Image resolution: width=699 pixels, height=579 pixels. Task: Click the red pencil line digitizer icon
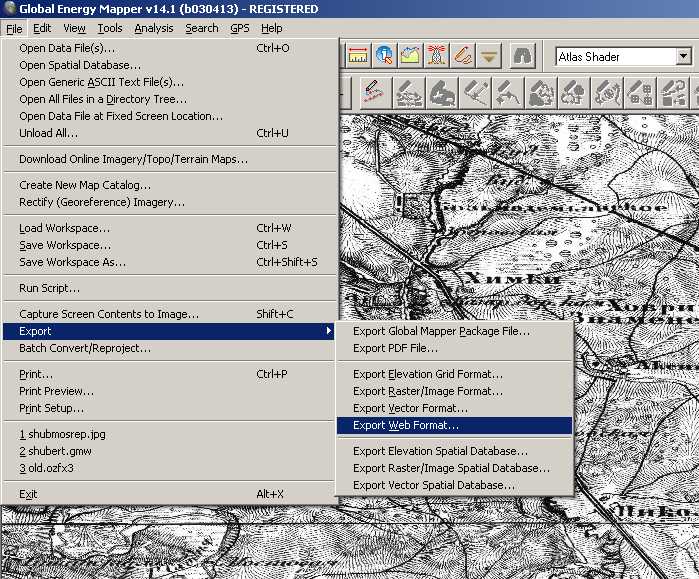(375, 93)
